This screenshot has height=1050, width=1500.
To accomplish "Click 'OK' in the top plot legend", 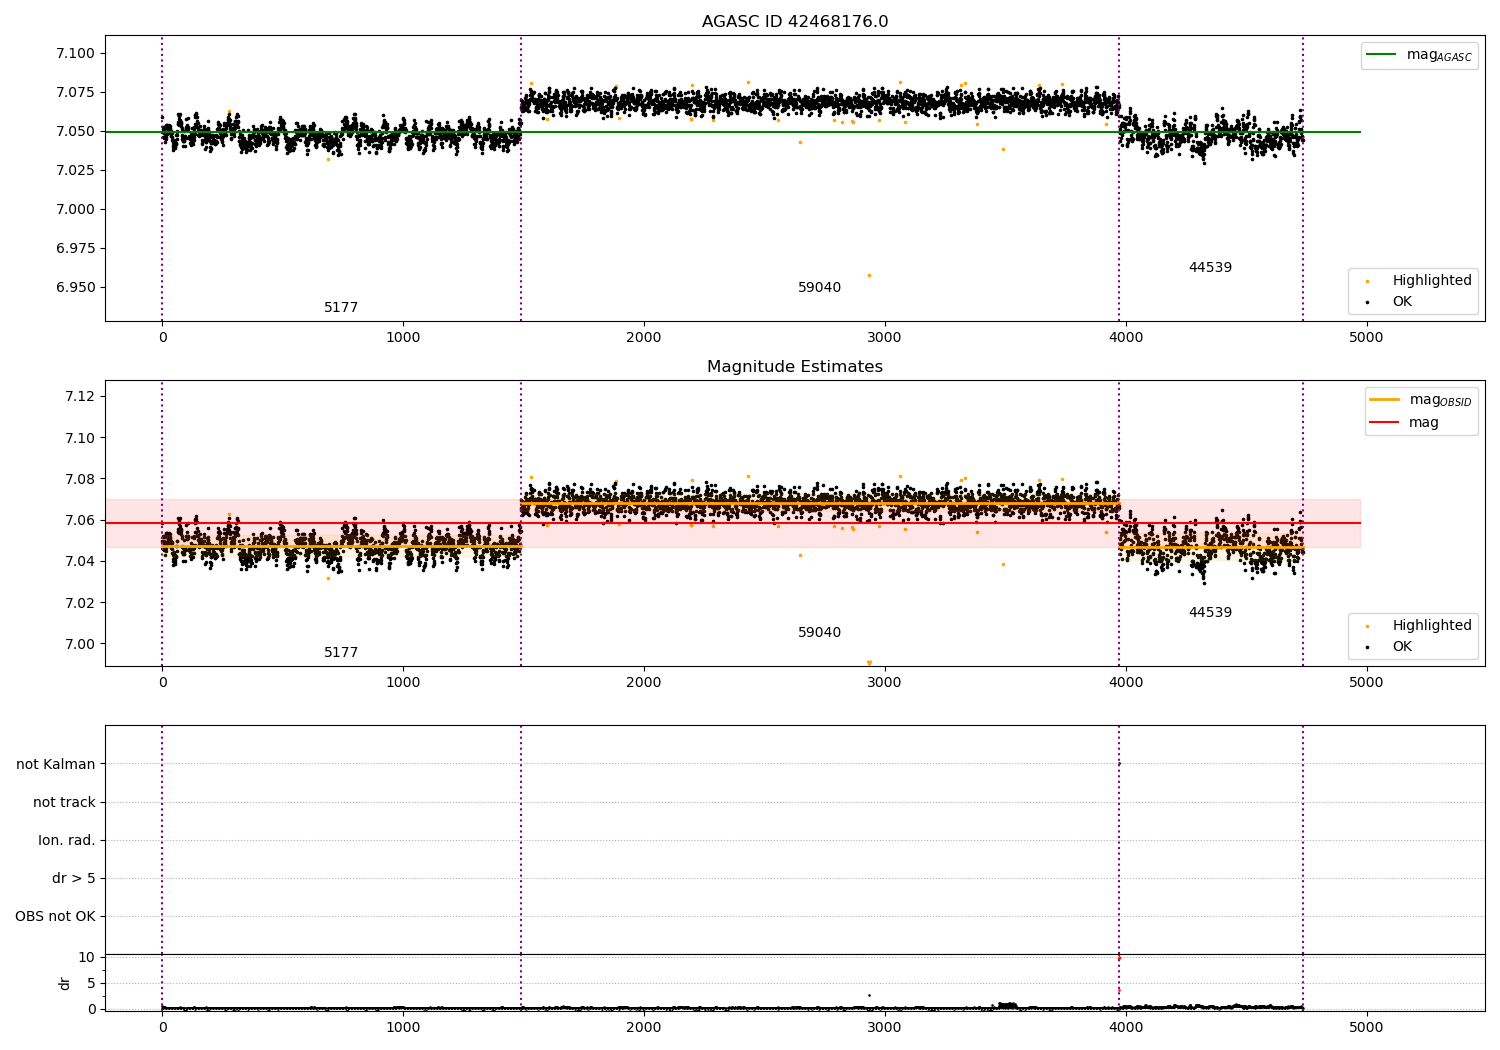I will point(1402,302).
